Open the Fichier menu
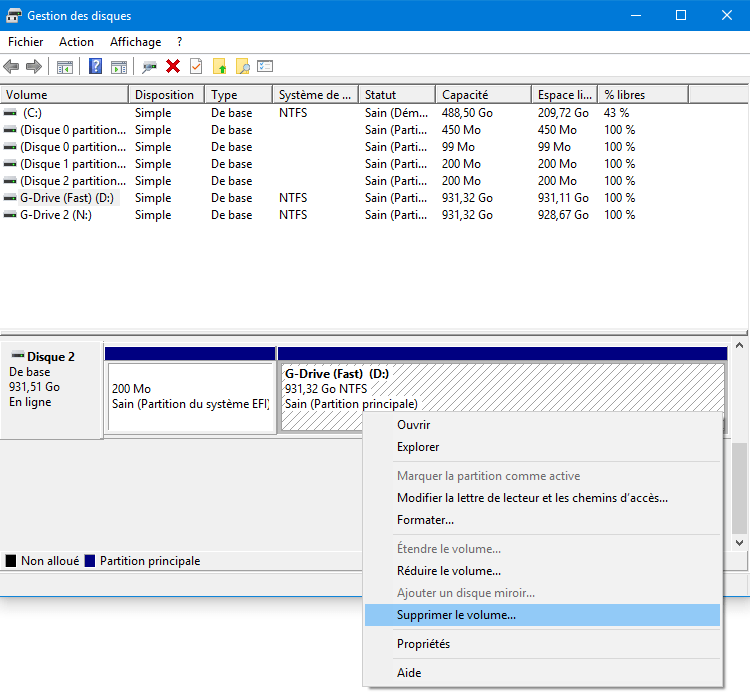750x693 pixels. click(x=25, y=42)
